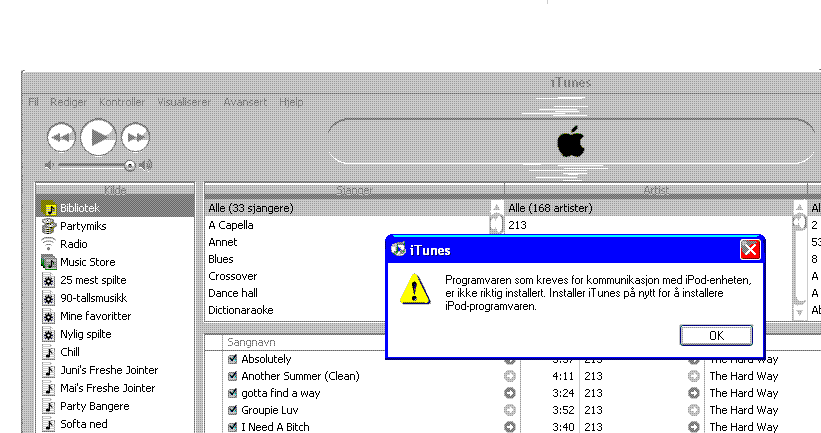Screen dimensions: 821x433
Task: Click the Artist browser column header
Action: [x=656, y=190]
